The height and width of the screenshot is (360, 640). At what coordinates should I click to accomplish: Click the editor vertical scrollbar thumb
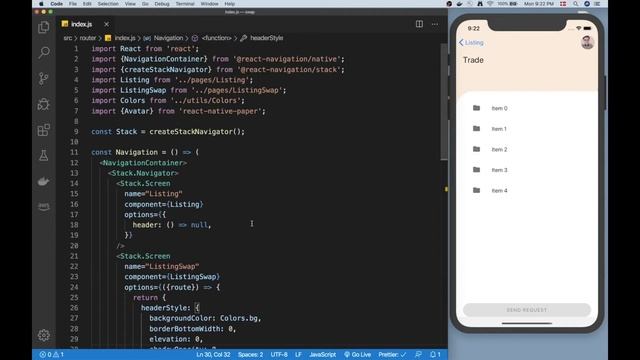[444, 102]
